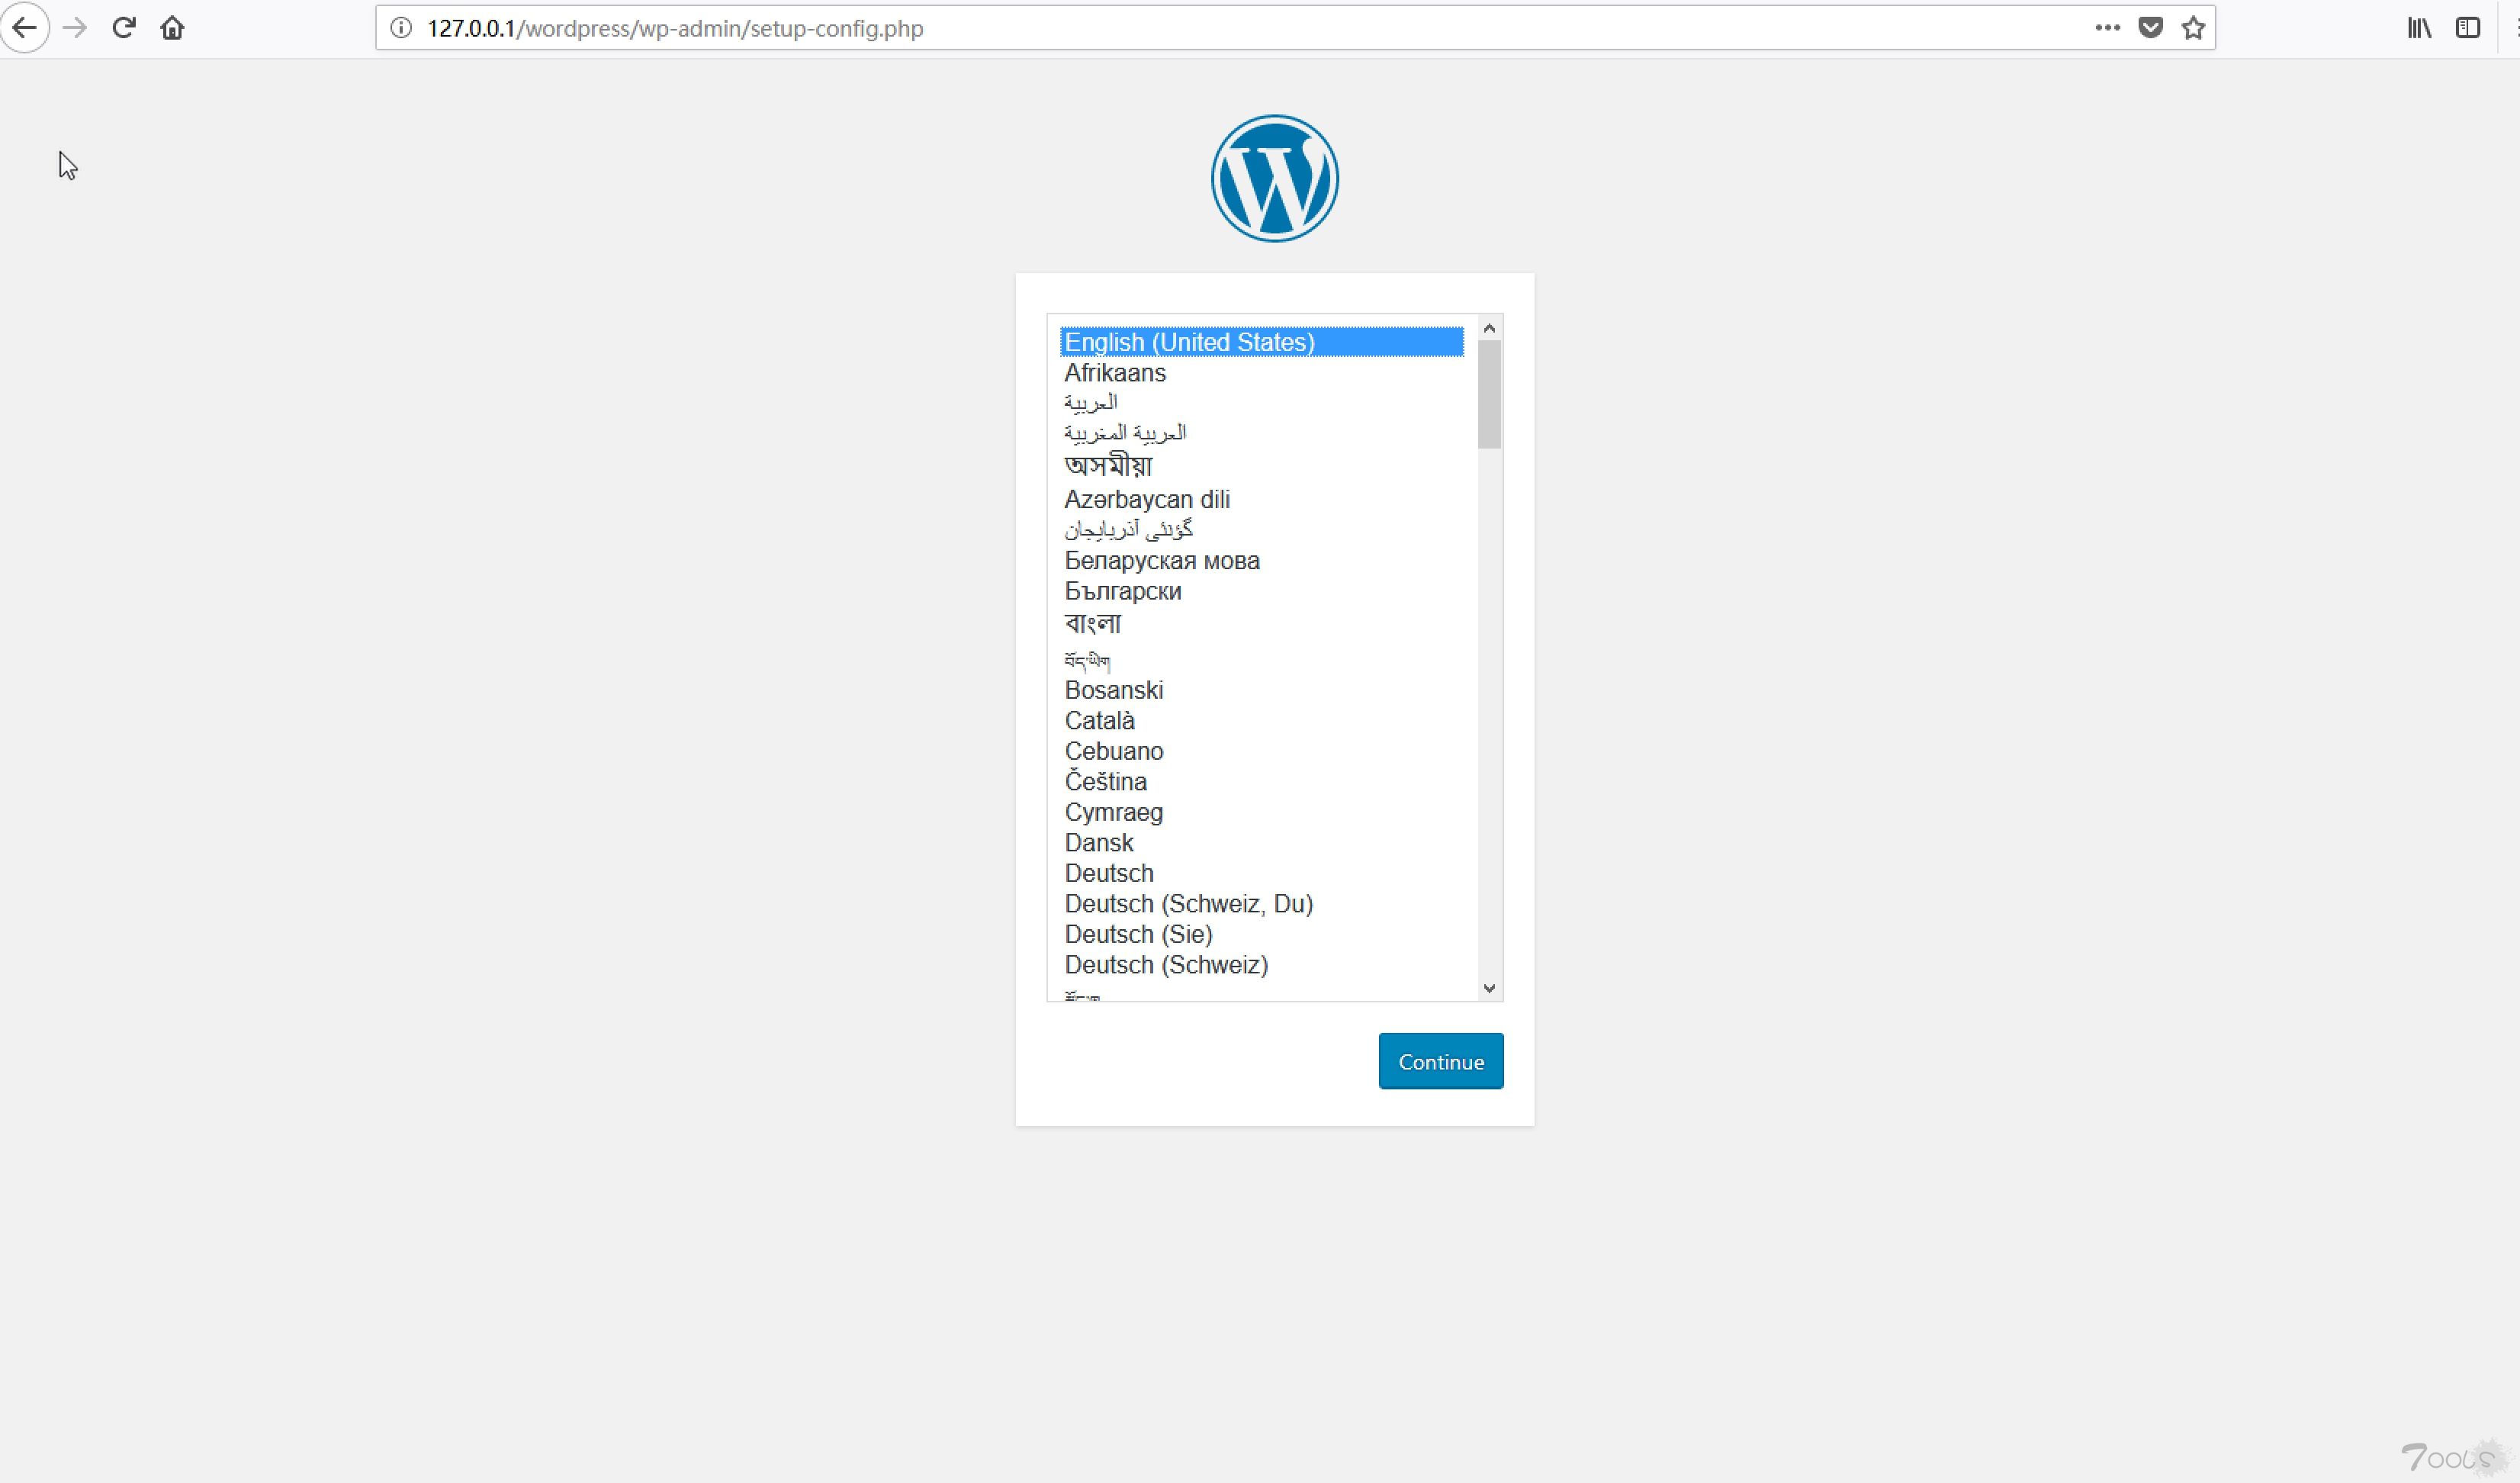Click language list scroll down arrow
The image size is (2520, 1483).
(1489, 988)
